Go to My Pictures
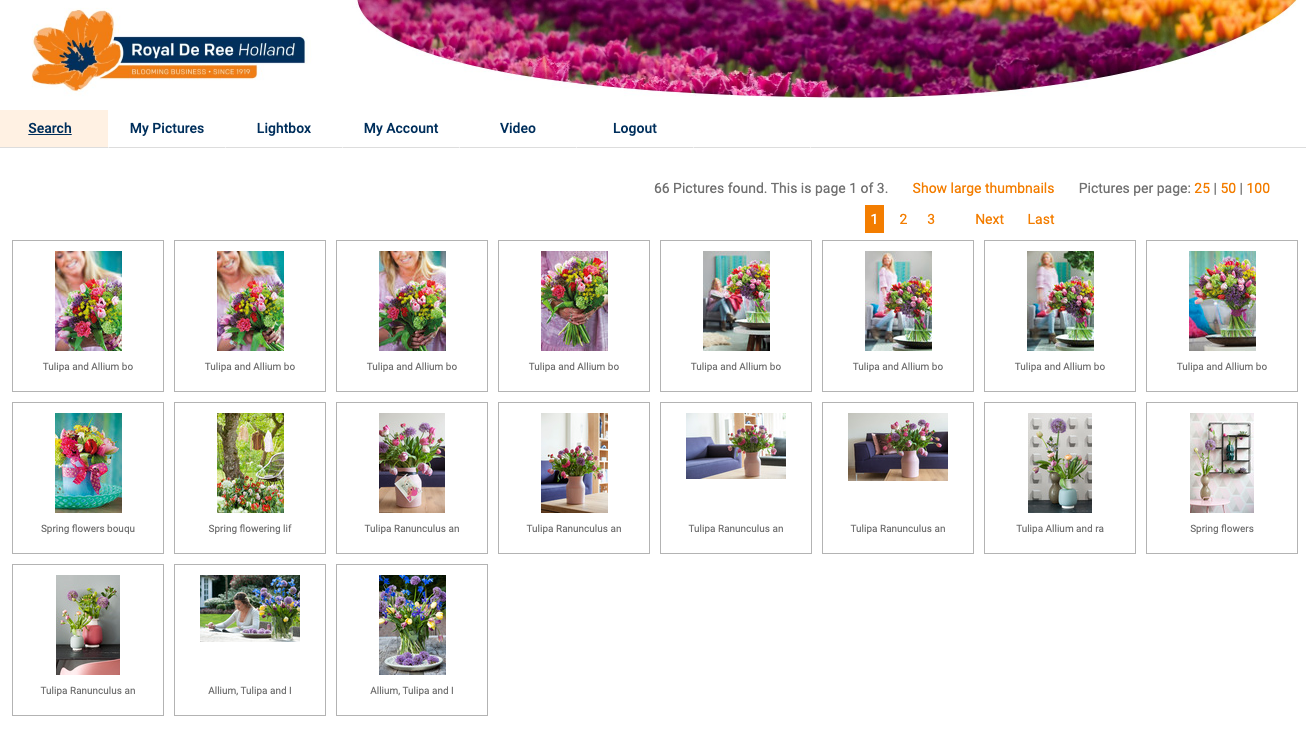Viewport: 1306px width, 730px height. [x=167, y=128]
